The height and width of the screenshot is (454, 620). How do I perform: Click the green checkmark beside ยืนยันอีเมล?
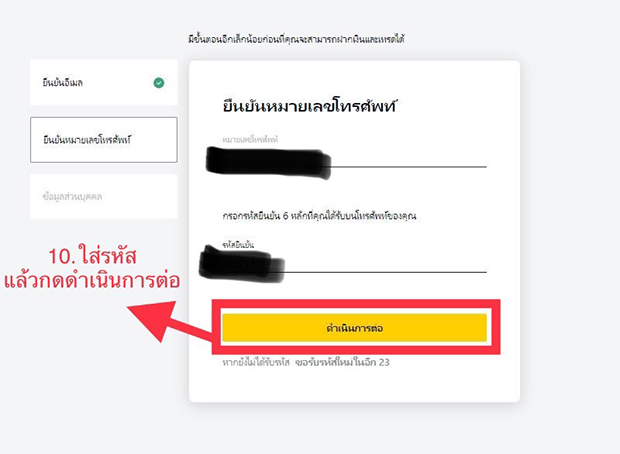point(159,83)
